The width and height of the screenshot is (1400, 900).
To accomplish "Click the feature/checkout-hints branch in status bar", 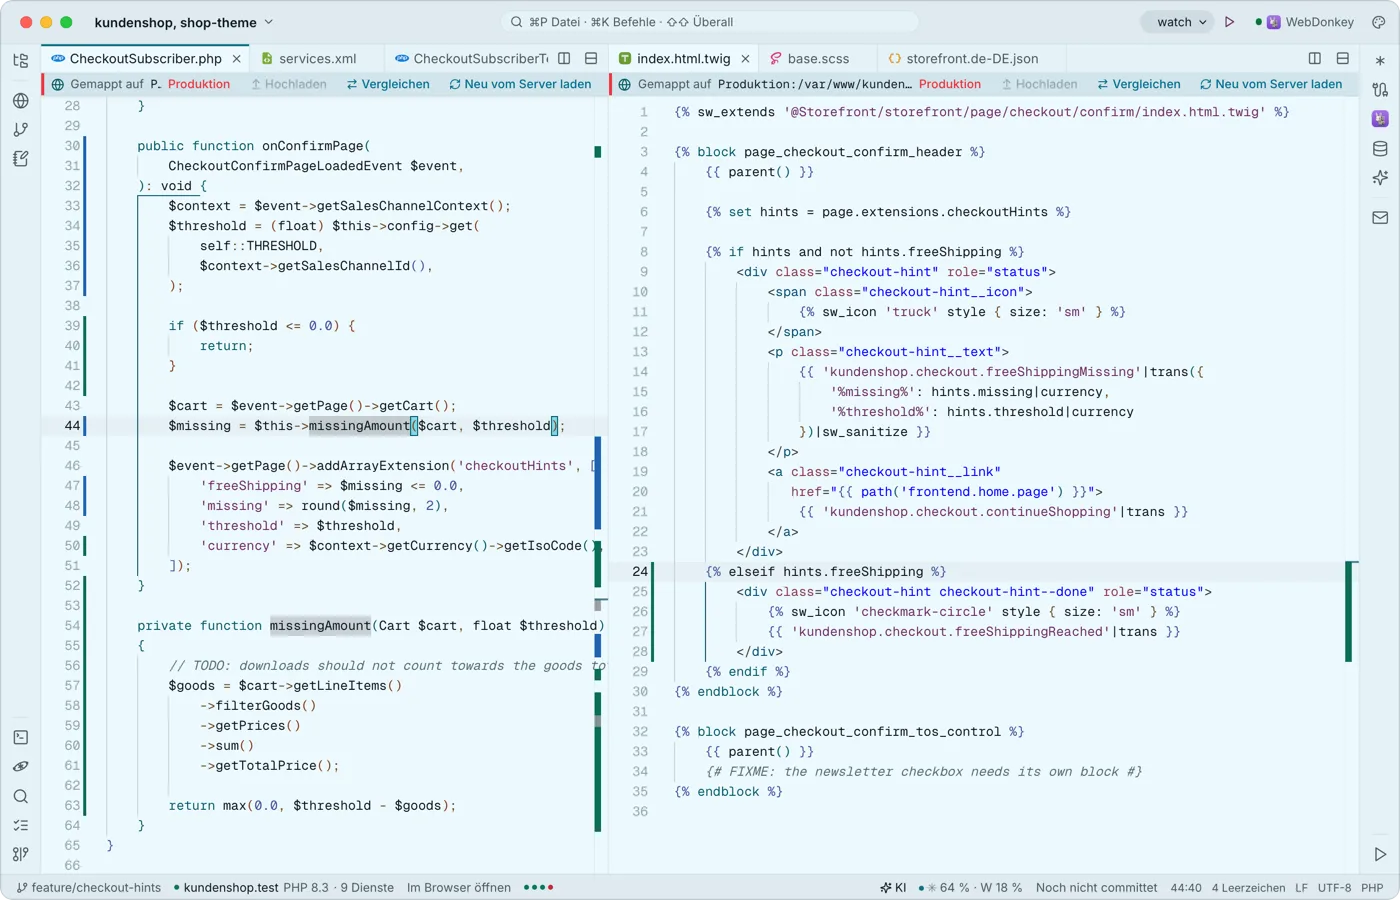I will [x=88, y=887].
